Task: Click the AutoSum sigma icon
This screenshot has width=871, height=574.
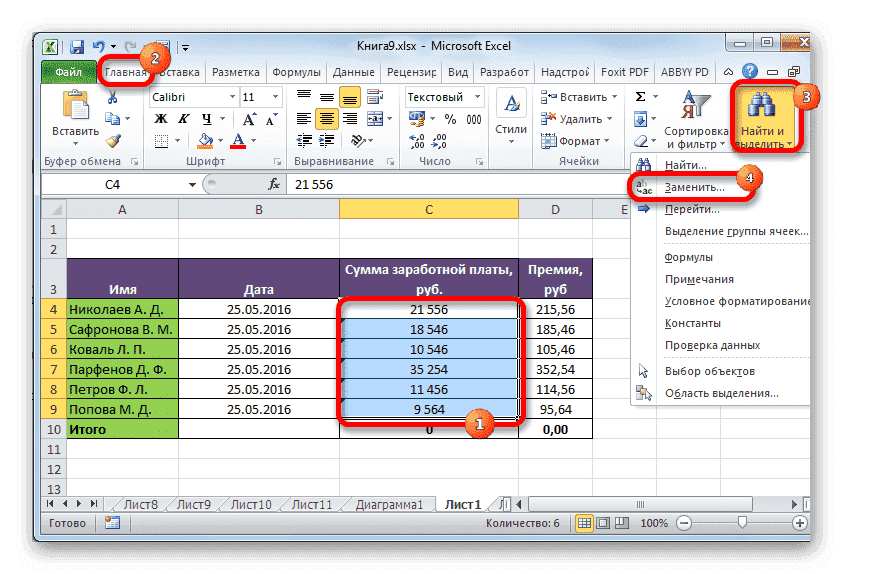Action: click(x=640, y=97)
